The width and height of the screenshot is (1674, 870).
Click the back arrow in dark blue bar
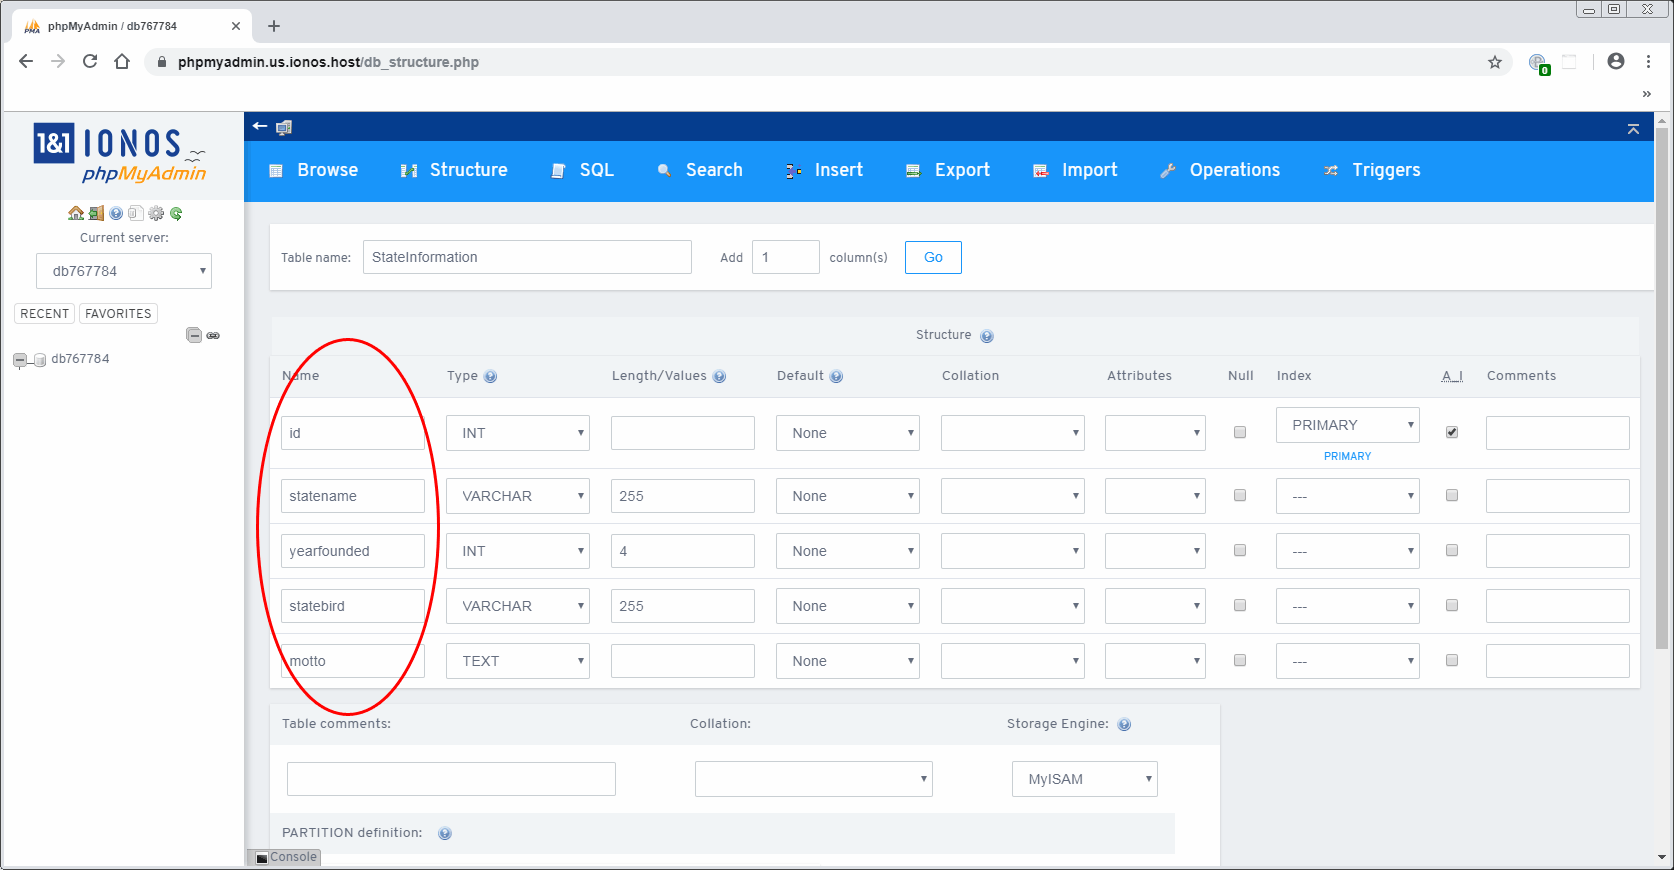click(x=260, y=126)
